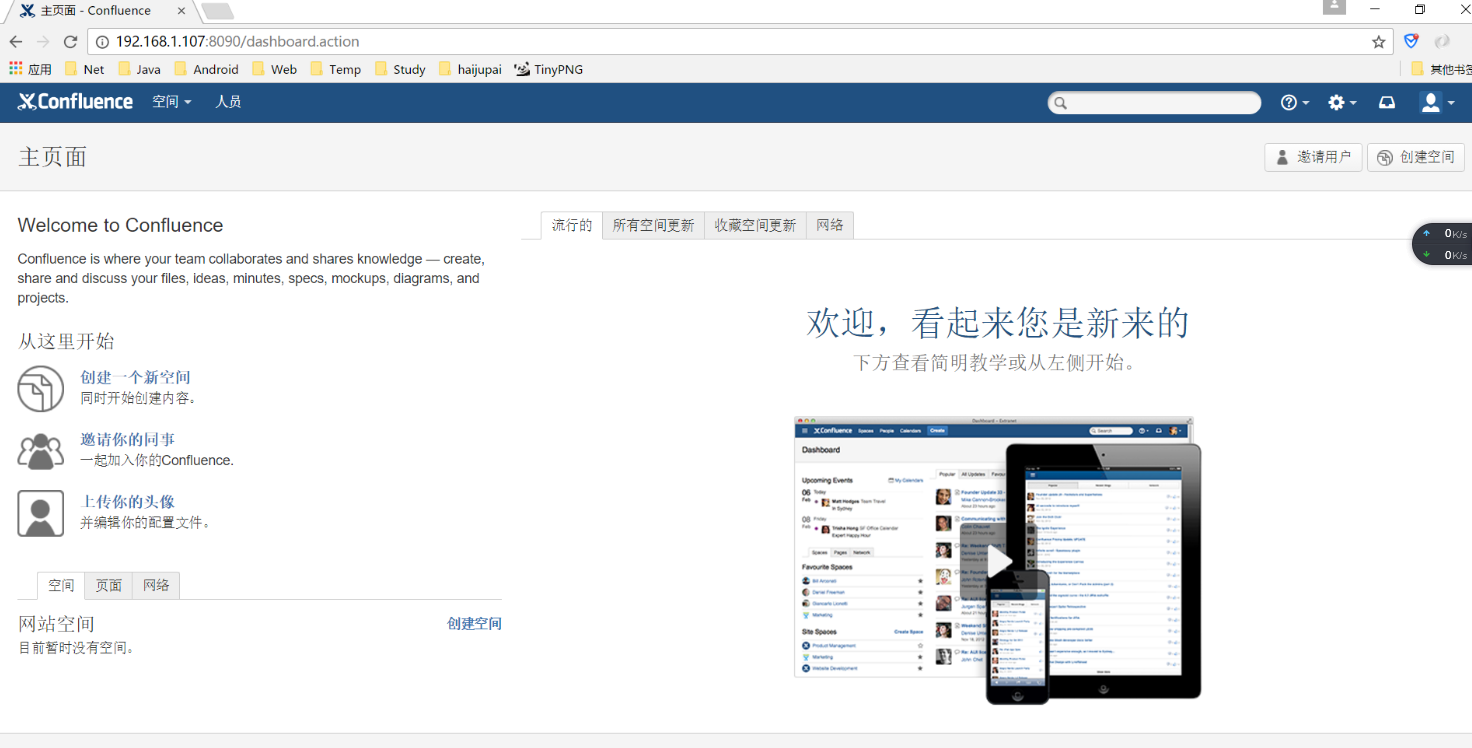Open the 应用 apps shortcut
1472x748 pixels.
pyautogui.click(x=30, y=69)
